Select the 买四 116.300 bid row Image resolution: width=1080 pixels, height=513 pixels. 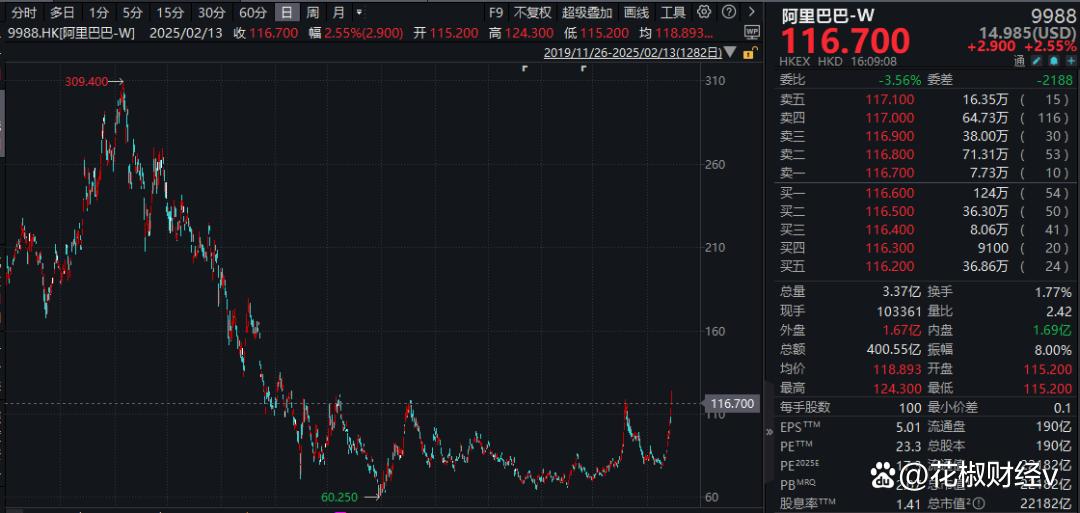[x=926, y=249]
